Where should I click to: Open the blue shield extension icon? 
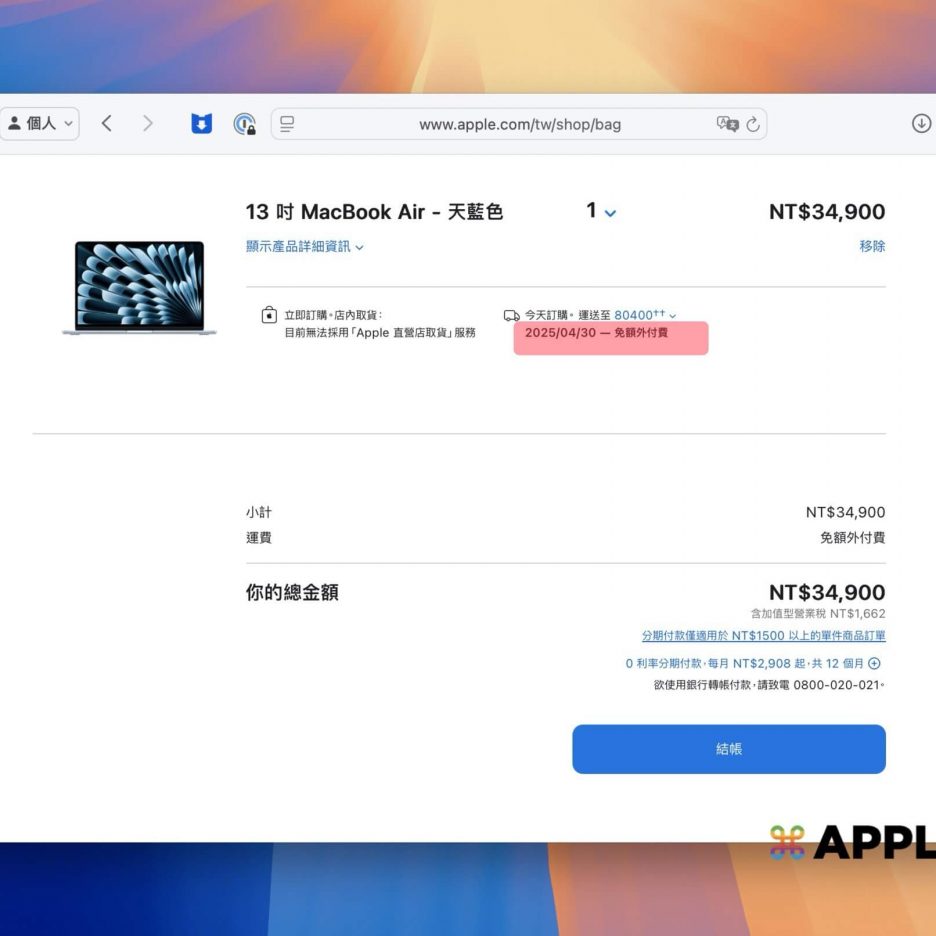[x=201, y=124]
